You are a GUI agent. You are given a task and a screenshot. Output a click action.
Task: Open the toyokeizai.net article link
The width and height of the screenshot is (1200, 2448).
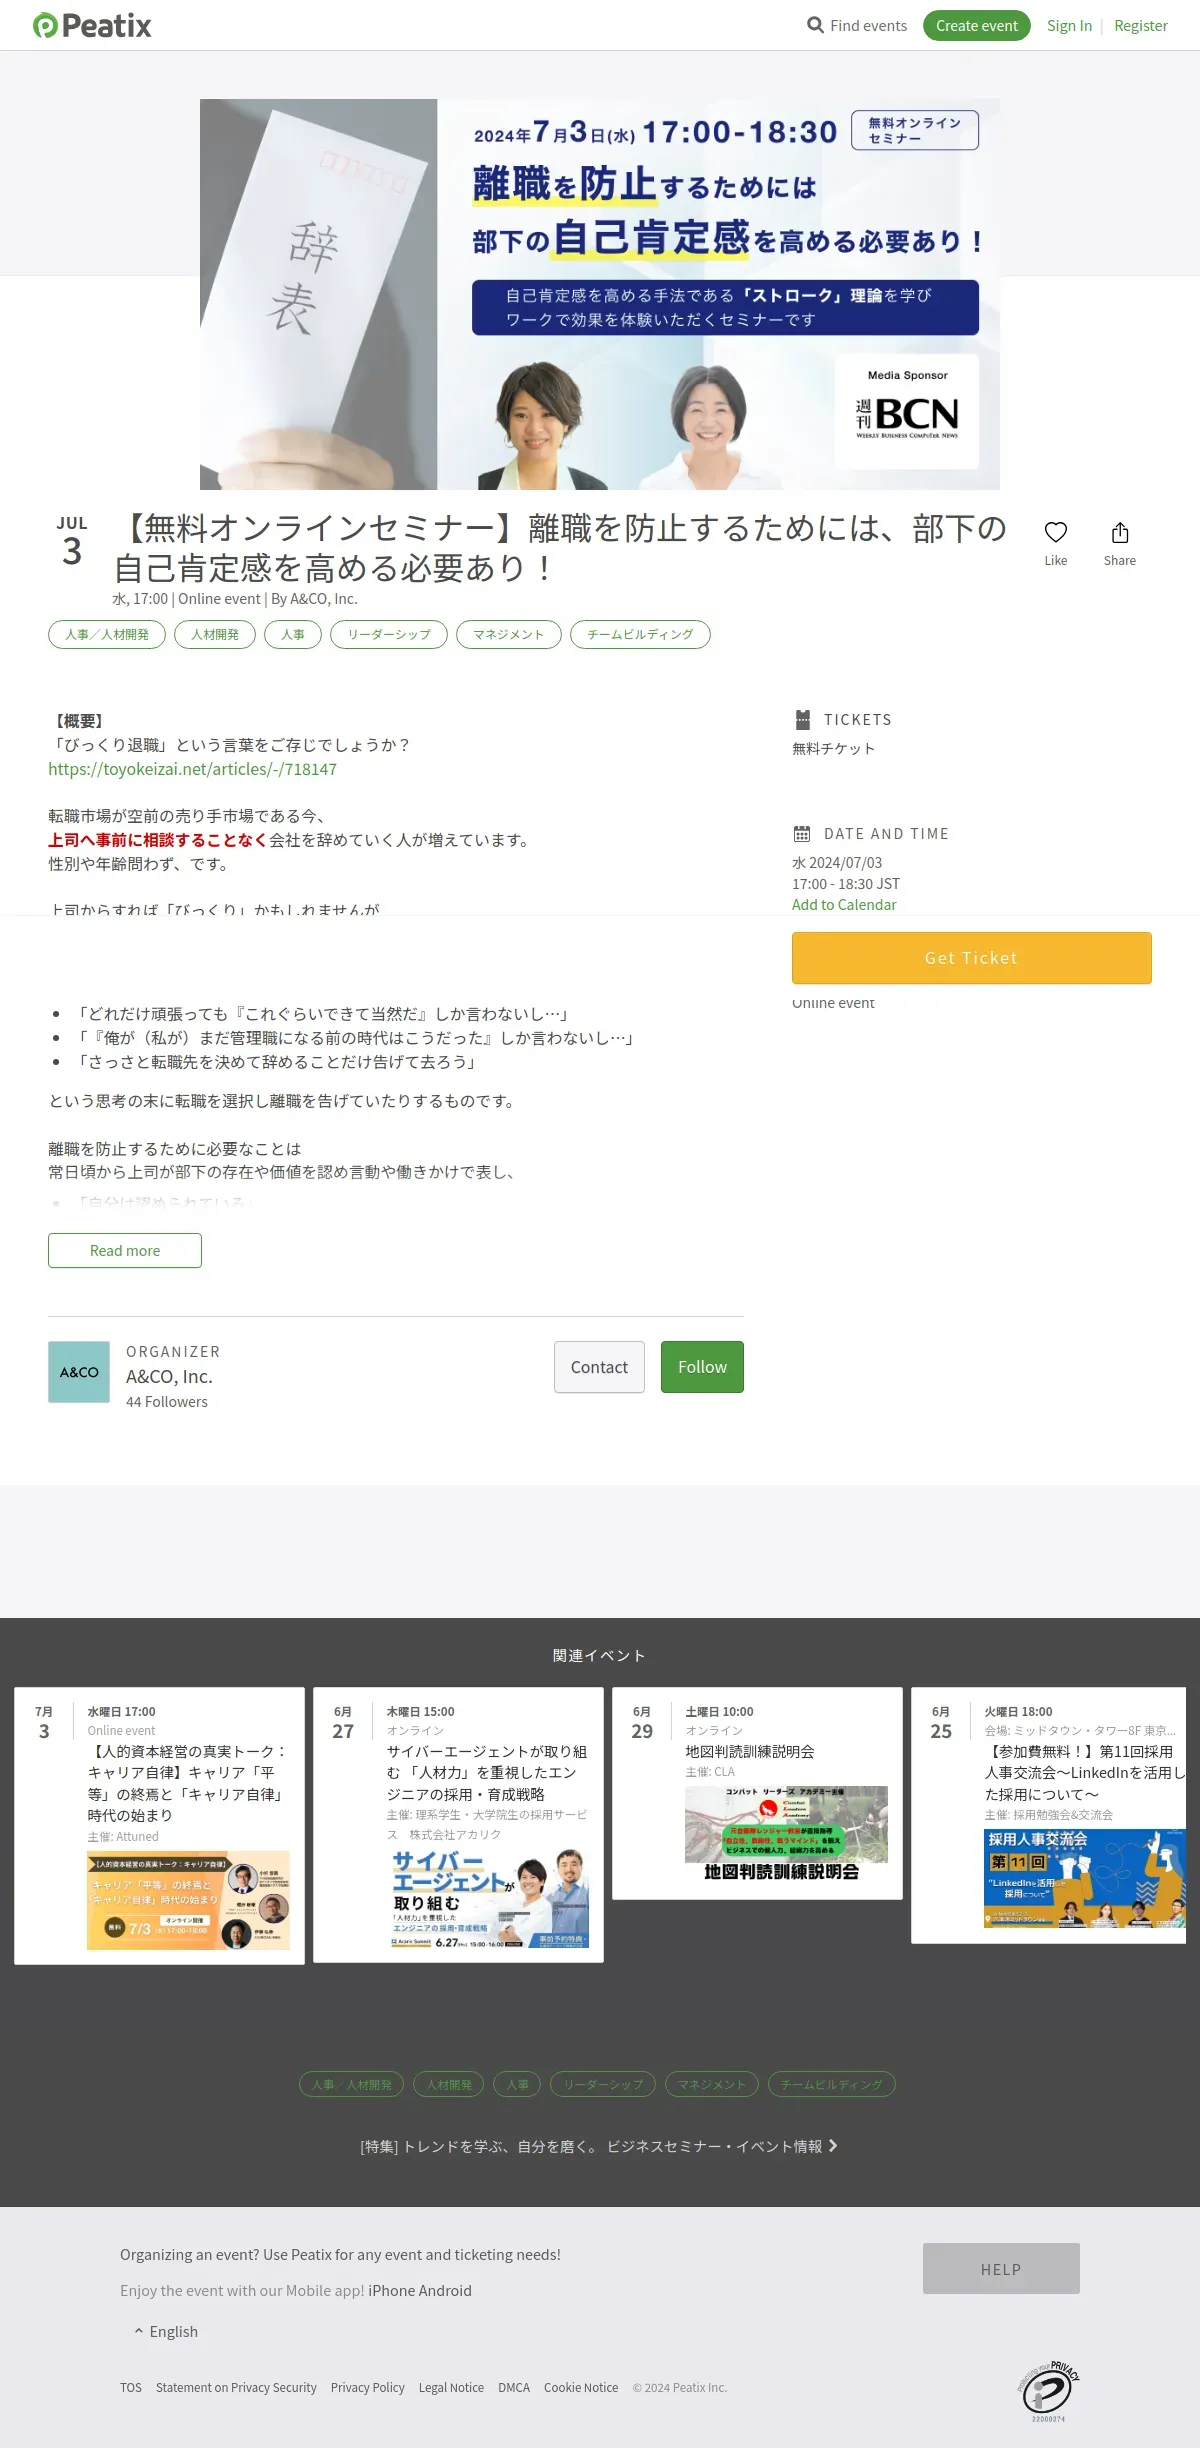[x=193, y=769]
